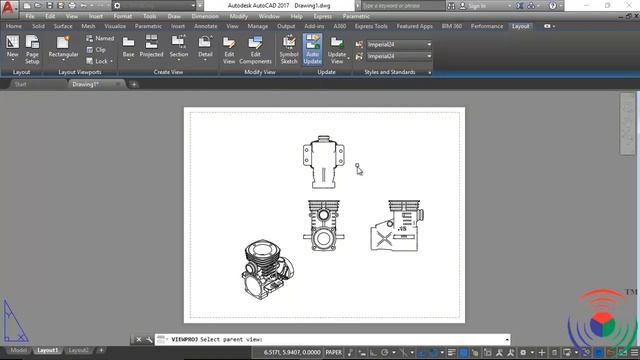Expand the Styles and Standards panel arrow

[429, 72]
